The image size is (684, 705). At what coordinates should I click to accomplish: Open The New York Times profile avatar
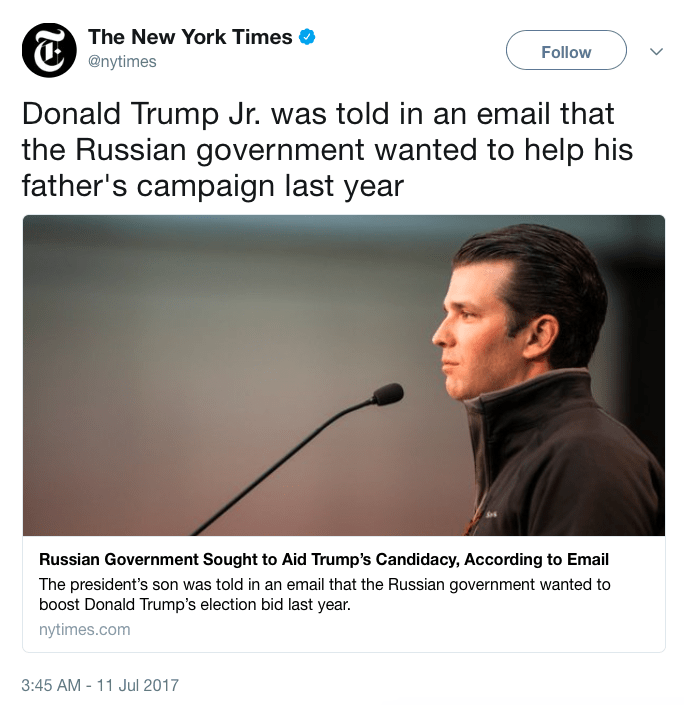(48, 50)
